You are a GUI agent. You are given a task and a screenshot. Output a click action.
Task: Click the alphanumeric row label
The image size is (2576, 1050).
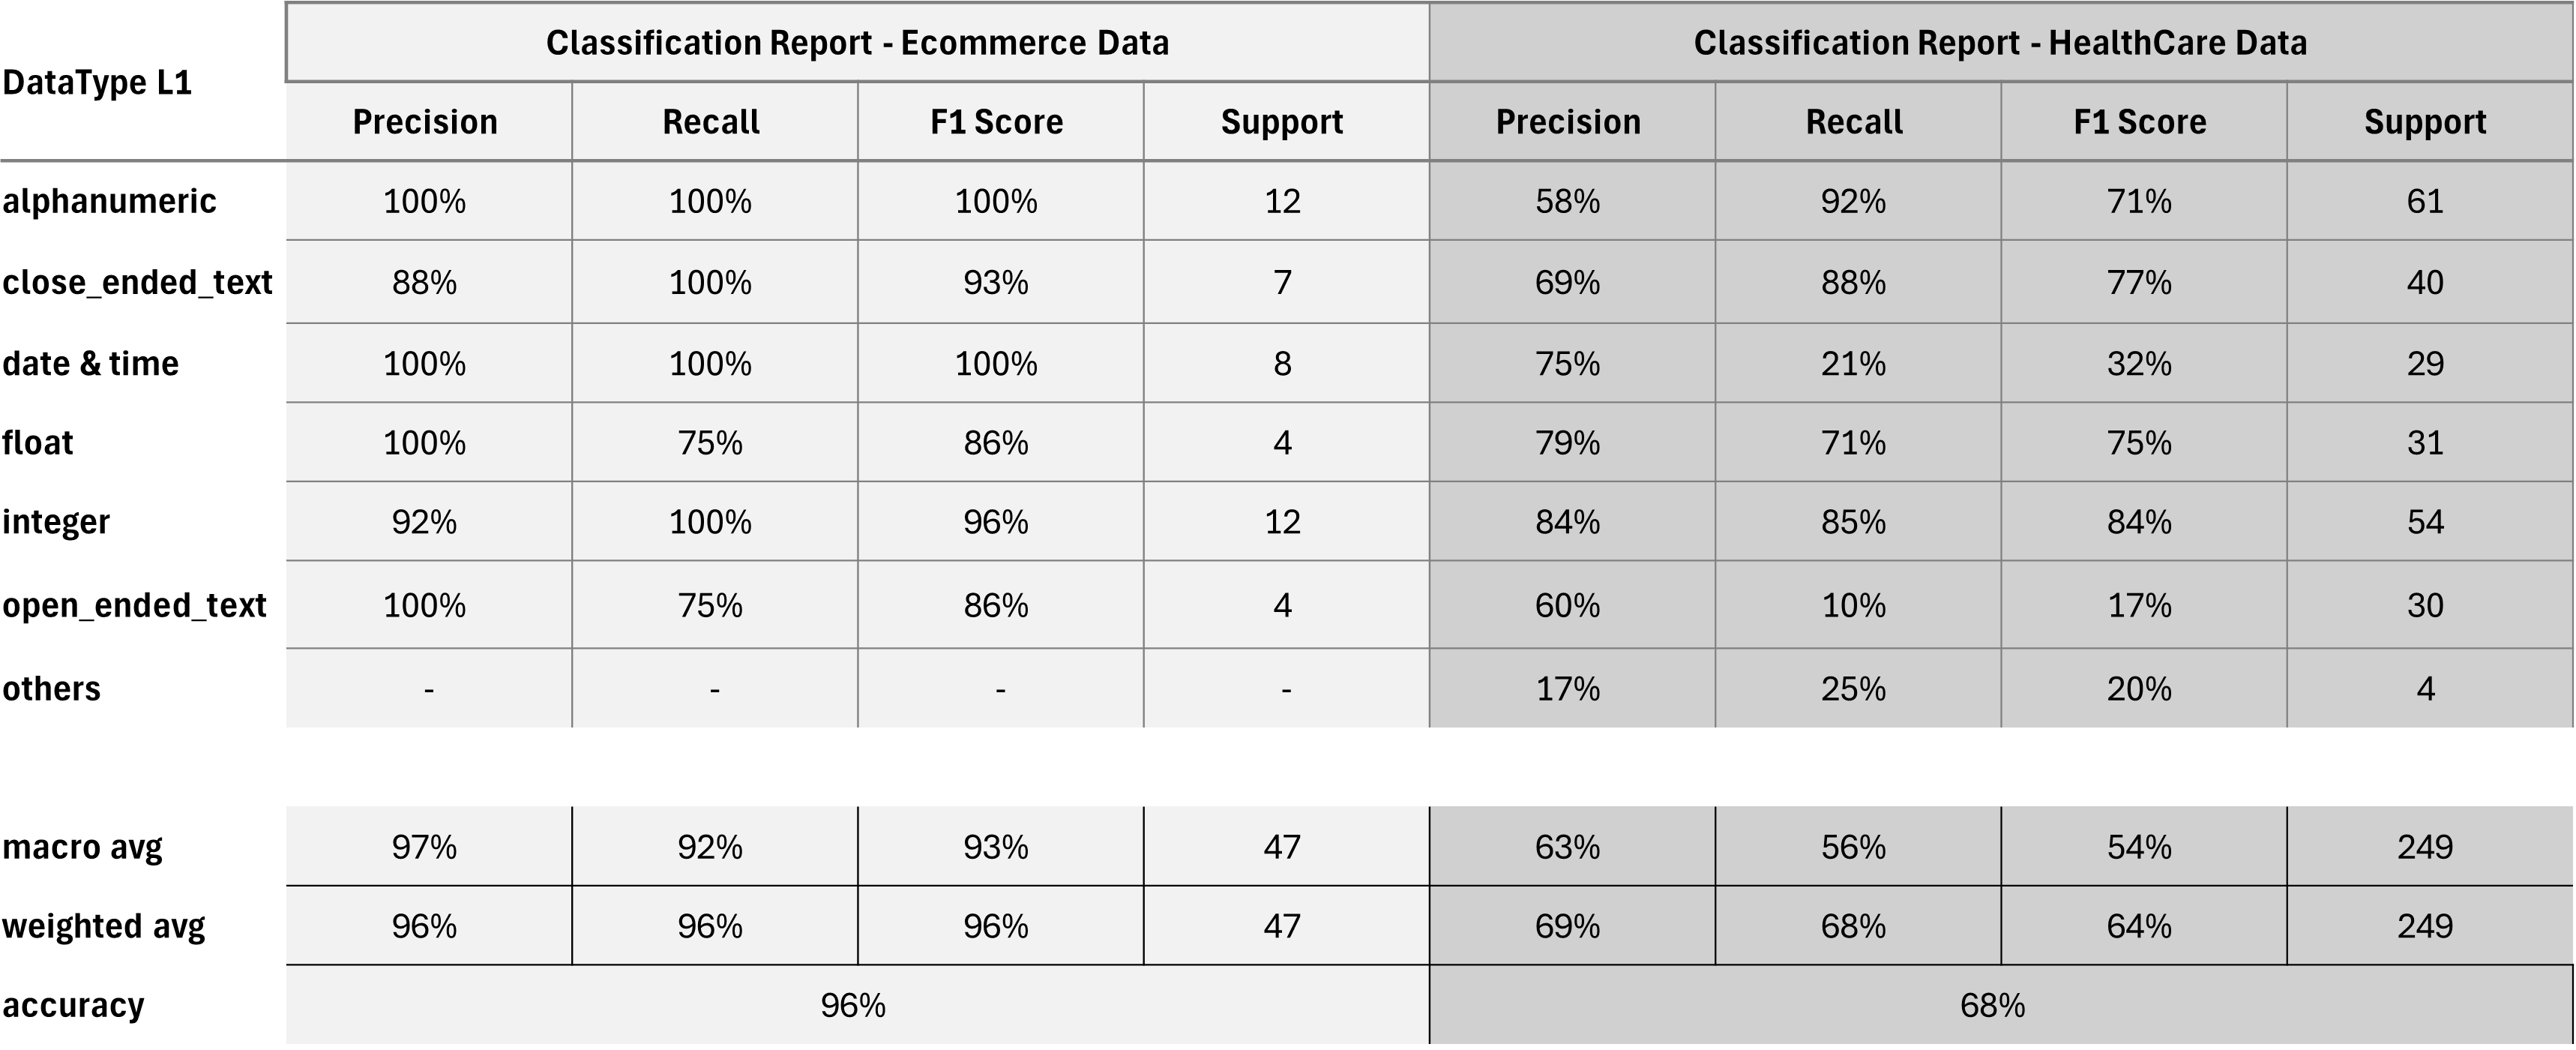[x=109, y=202]
